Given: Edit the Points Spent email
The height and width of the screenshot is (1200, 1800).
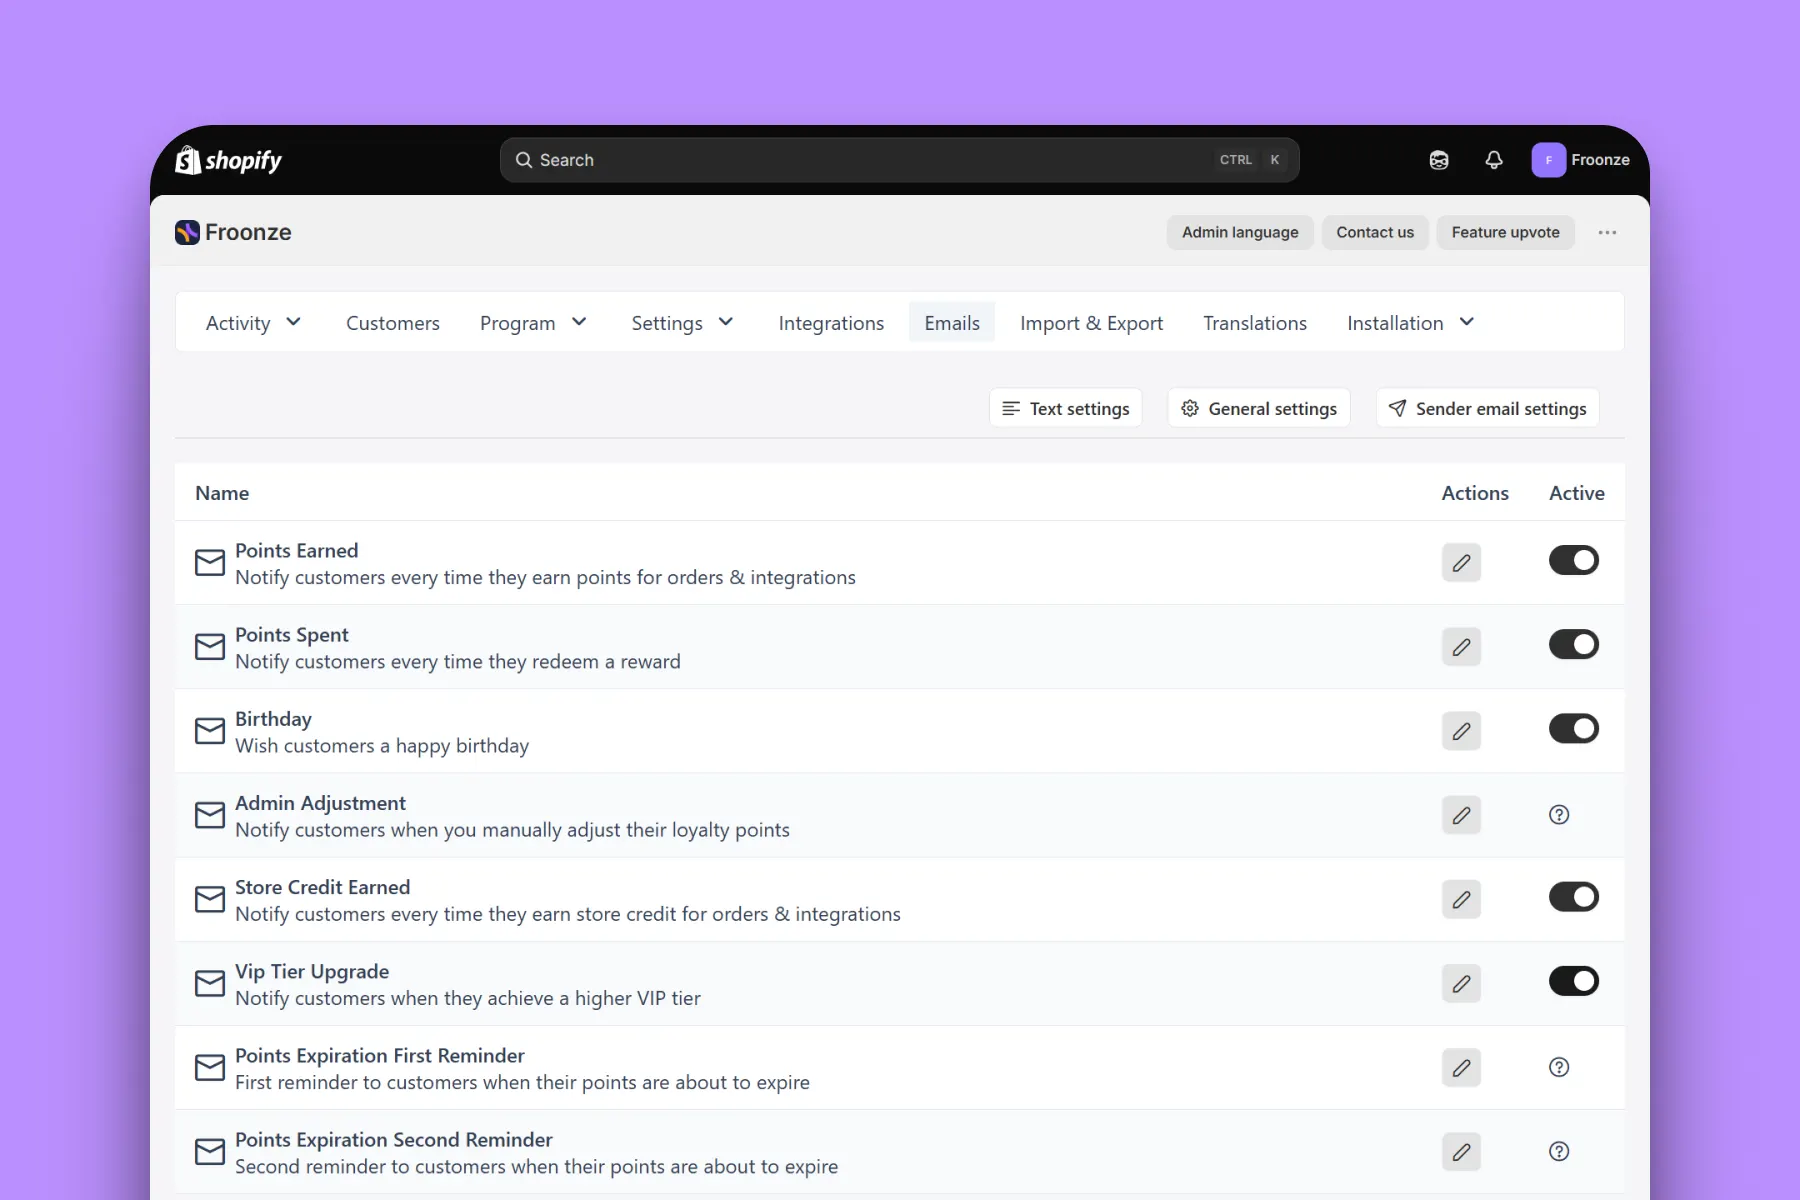Looking at the screenshot, I should click(x=1461, y=646).
